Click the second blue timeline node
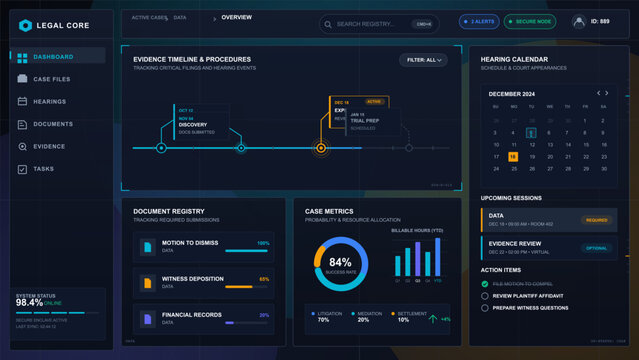The image size is (639, 360). pos(241,148)
